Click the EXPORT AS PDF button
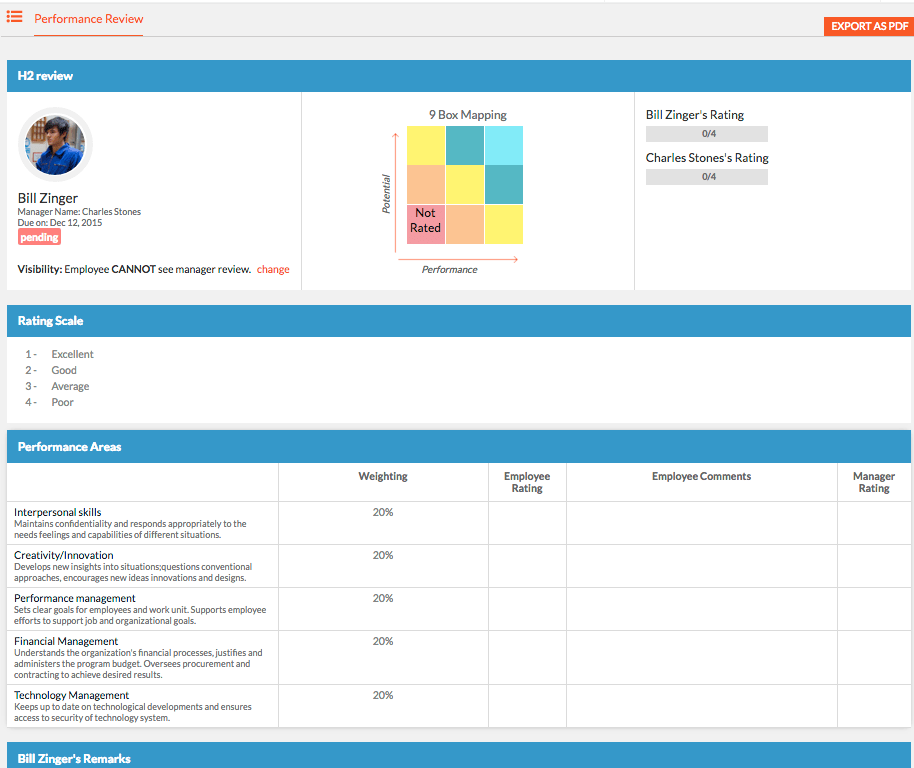This screenshot has height=768, width=914. 869,26
